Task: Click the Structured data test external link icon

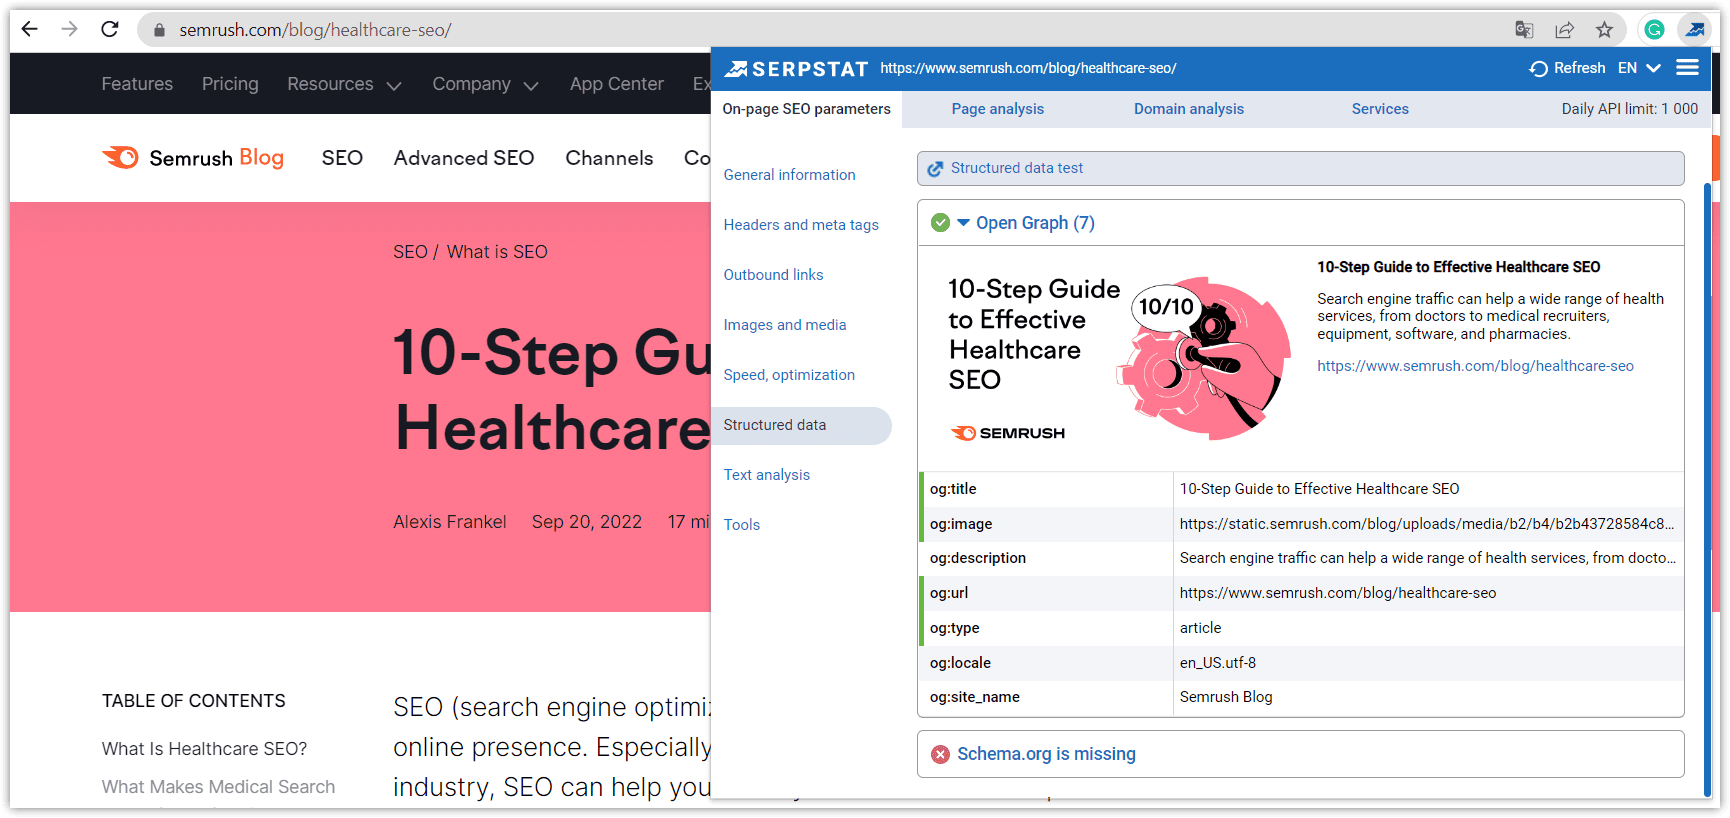Action: click(935, 169)
